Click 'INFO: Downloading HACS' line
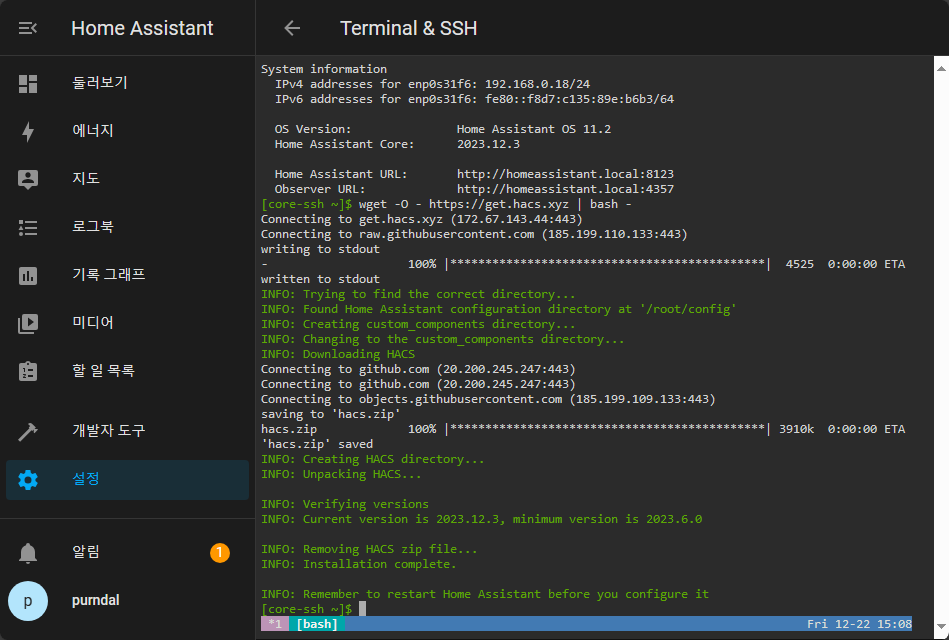This screenshot has width=949, height=640. (338, 354)
